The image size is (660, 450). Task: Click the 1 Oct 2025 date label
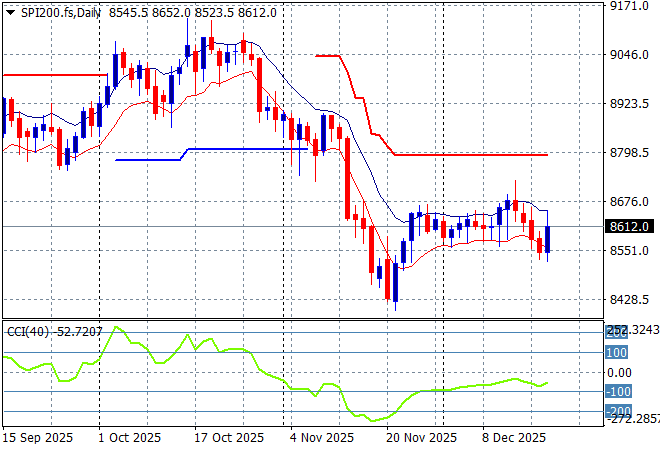point(130,438)
